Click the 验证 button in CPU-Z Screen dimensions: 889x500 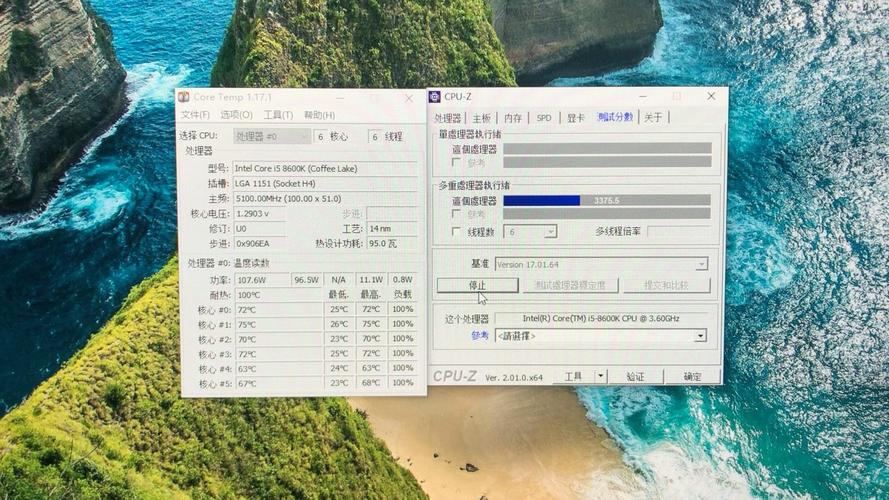click(x=635, y=377)
